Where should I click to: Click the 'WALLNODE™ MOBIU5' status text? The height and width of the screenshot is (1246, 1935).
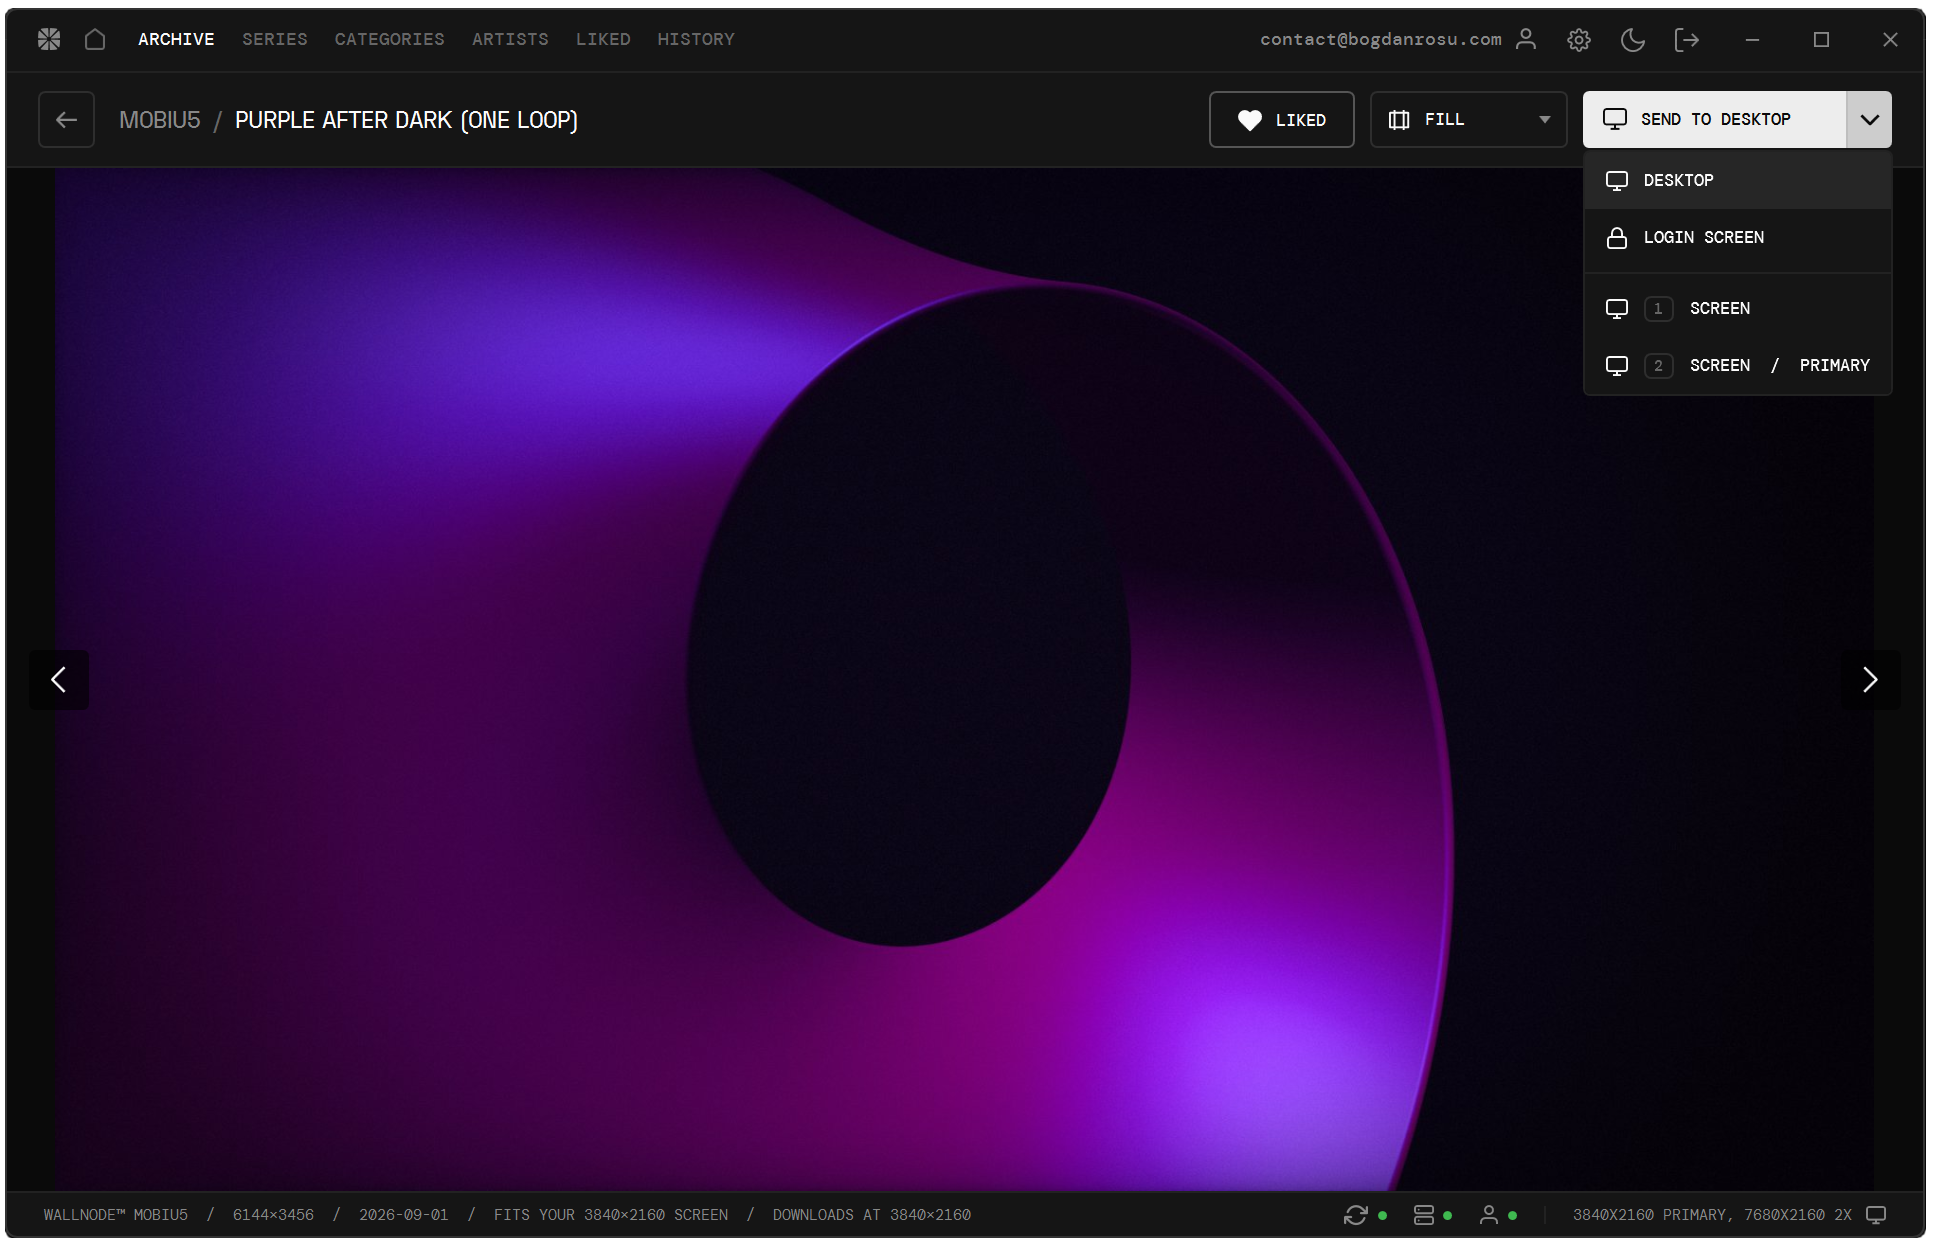[x=116, y=1215]
